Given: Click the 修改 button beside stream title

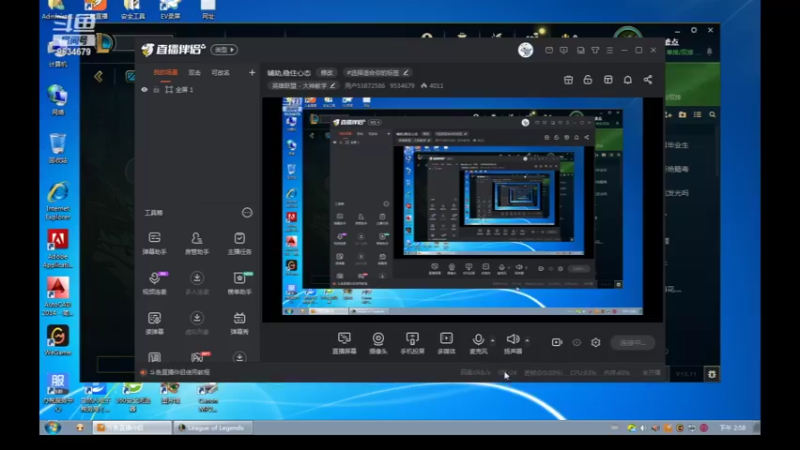Looking at the screenshot, I should [x=327, y=73].
